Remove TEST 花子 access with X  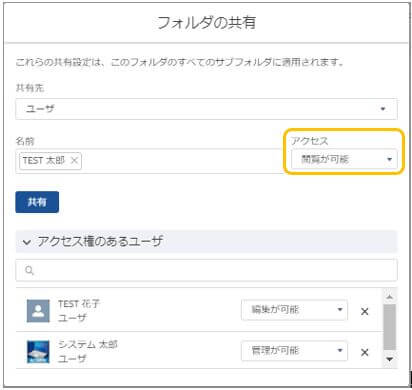[x=365, y=312]
